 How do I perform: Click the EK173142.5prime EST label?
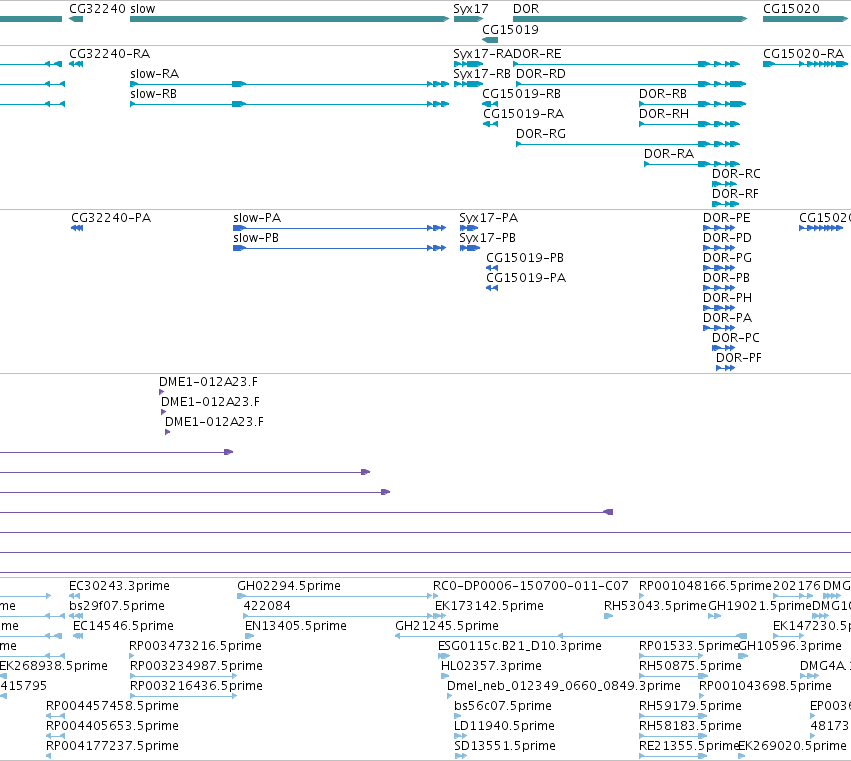(x=489, y=606)
